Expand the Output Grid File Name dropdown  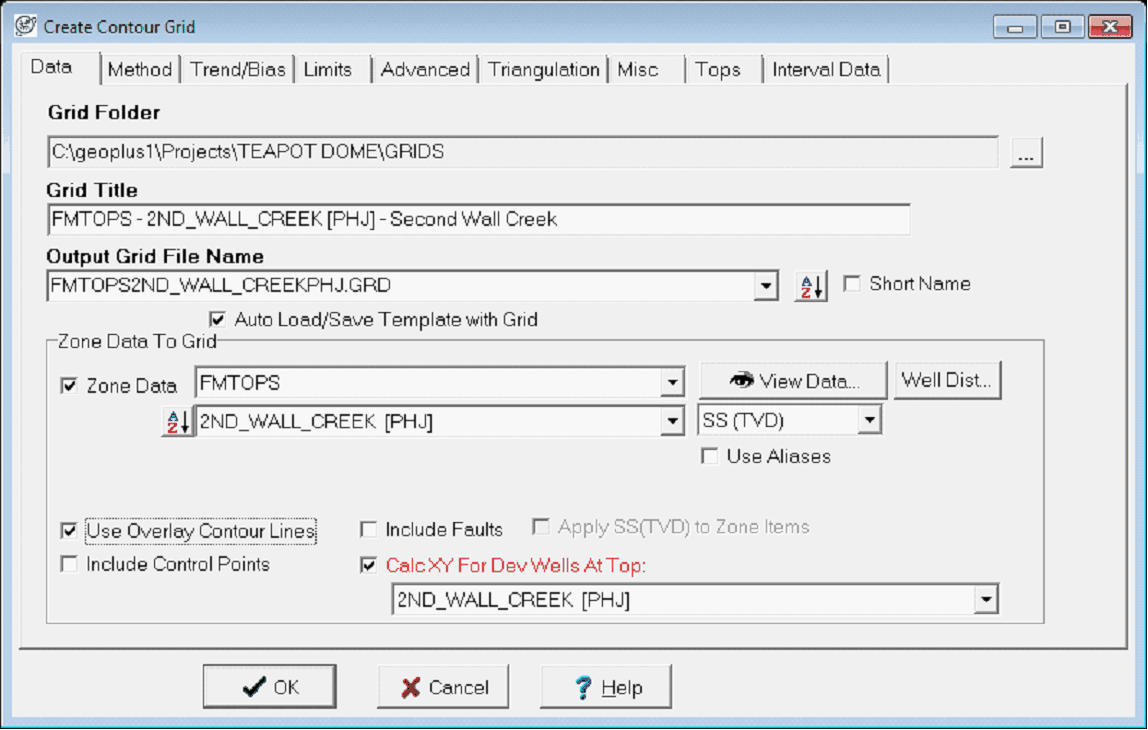pos(766,286)
